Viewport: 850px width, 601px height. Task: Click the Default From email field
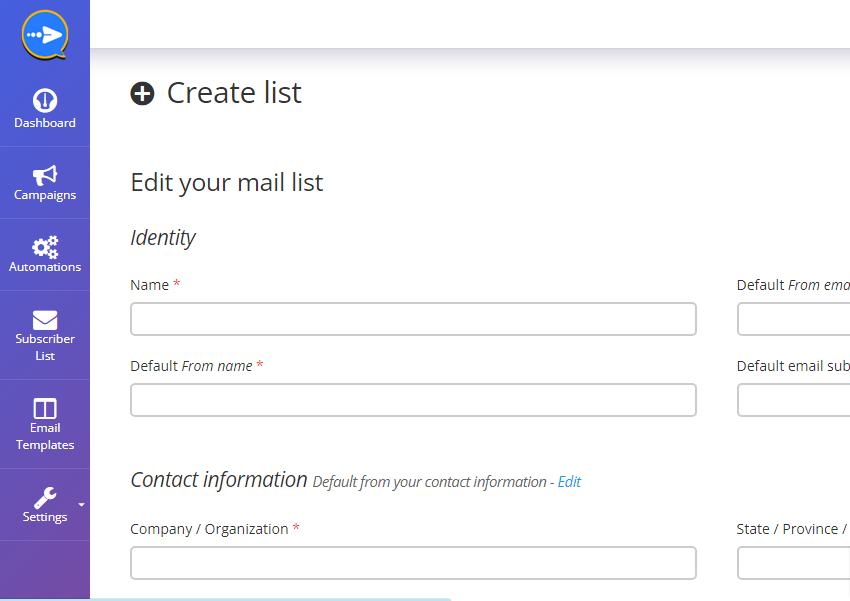click(x=793, y=319)
